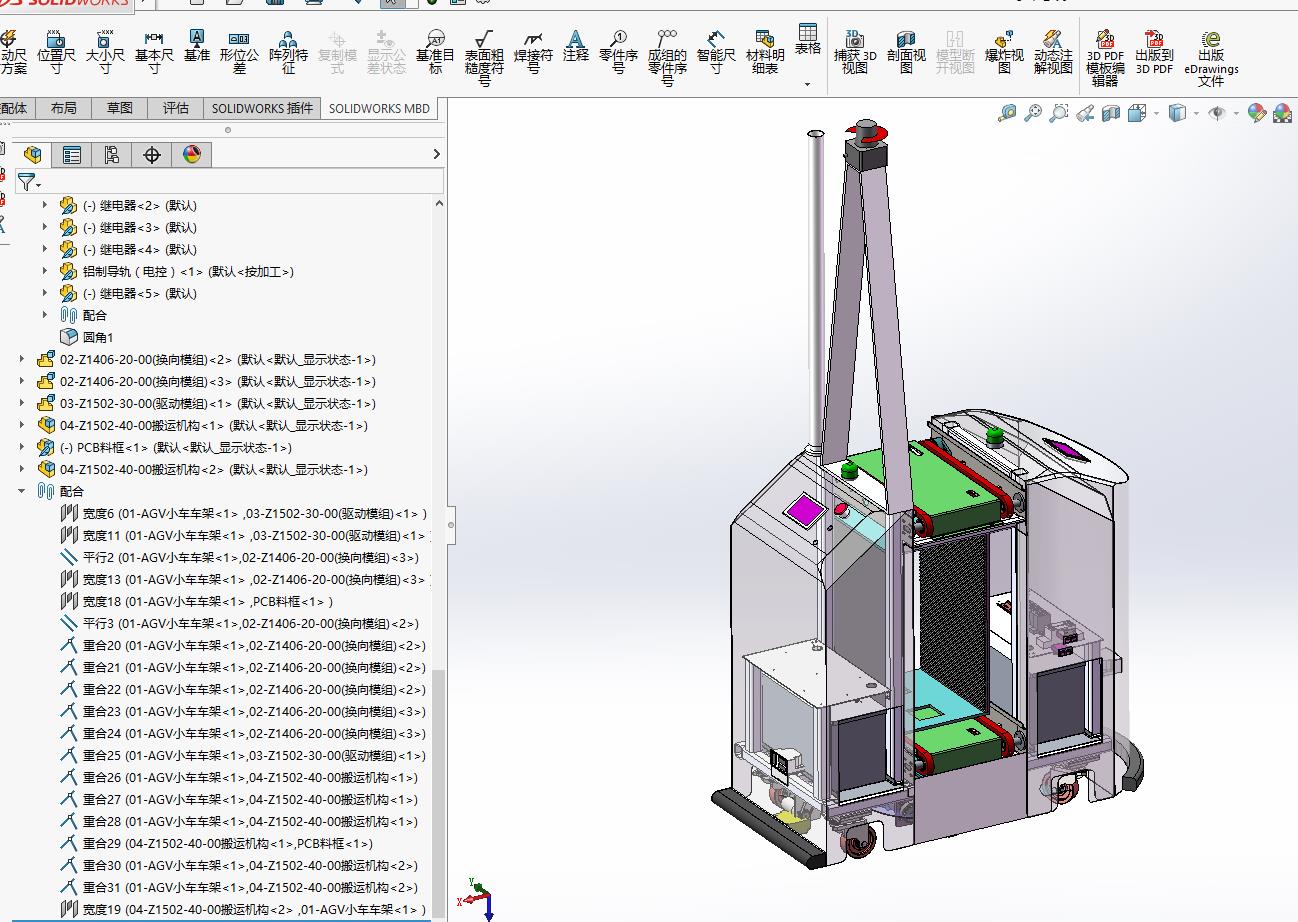Add a 注释 note annotation
This screenshot has height=922, width=1298.
(x=576, y=46)
